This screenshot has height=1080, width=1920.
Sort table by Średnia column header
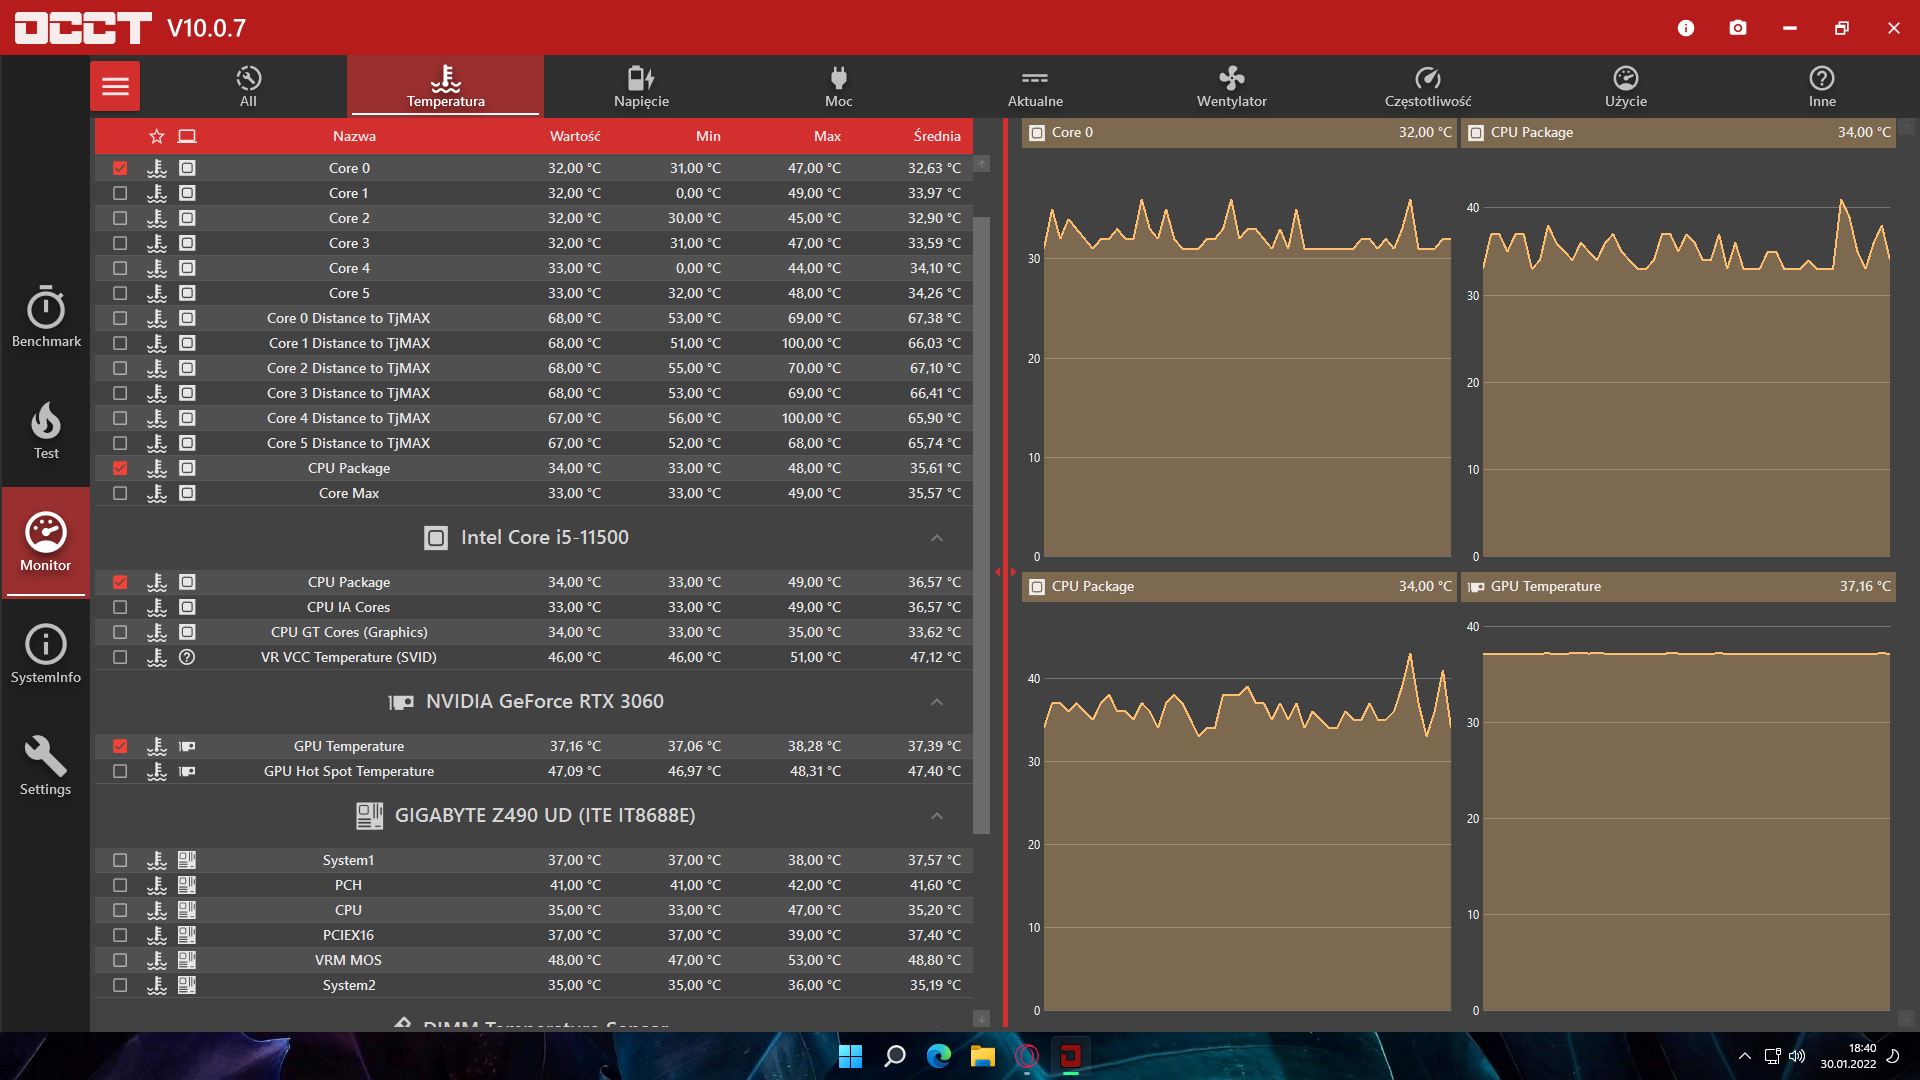pyautogui.click(x=936, y=136)
